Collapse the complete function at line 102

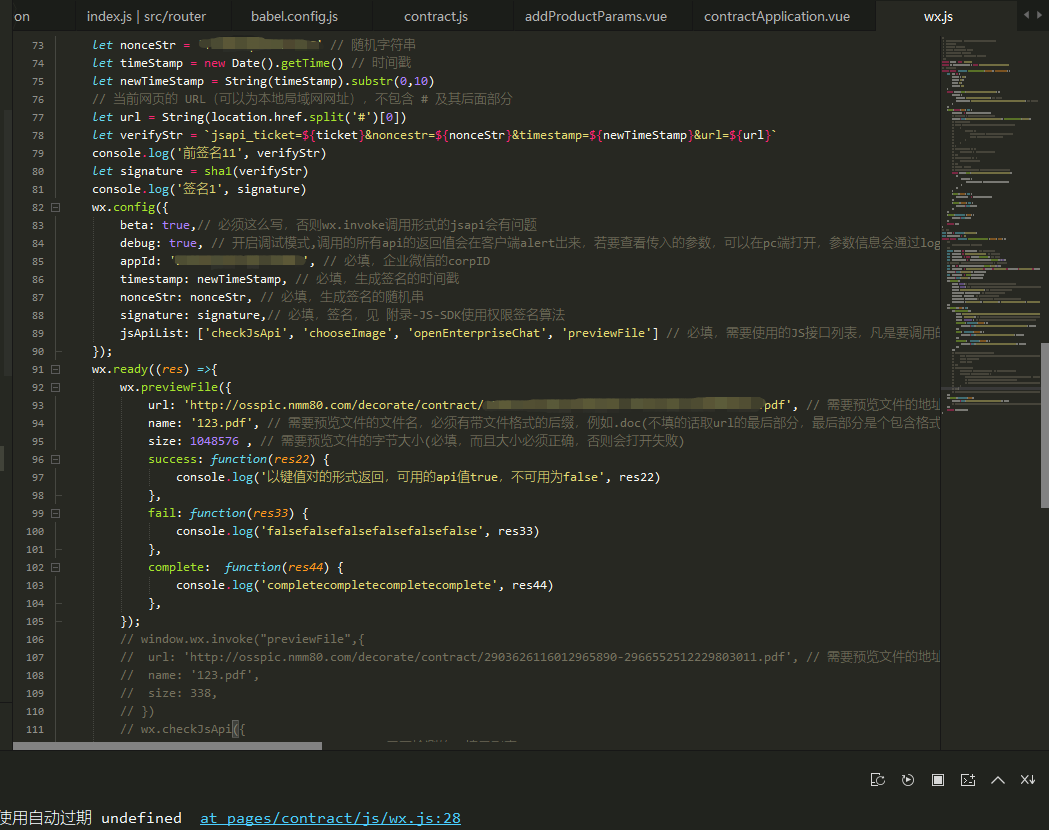[56, 567]
